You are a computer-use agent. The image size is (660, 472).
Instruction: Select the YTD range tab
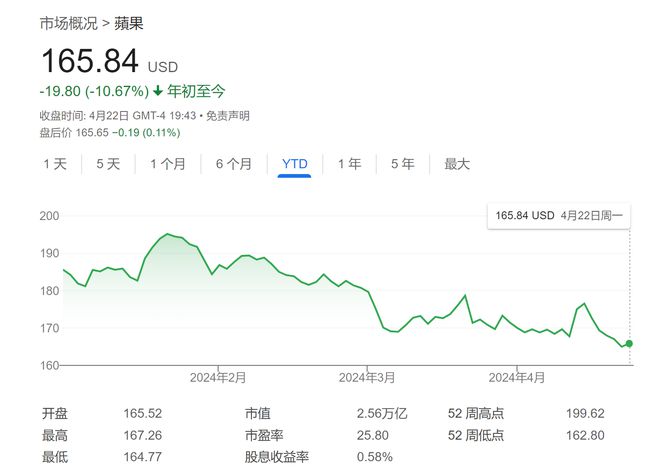295,164
